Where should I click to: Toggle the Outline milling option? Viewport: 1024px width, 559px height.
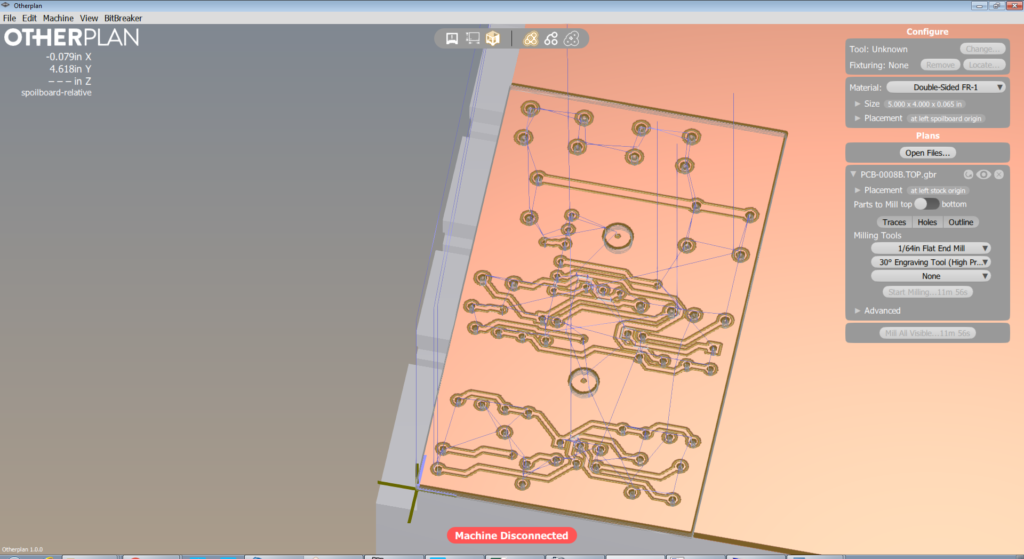tap(961, 222)
